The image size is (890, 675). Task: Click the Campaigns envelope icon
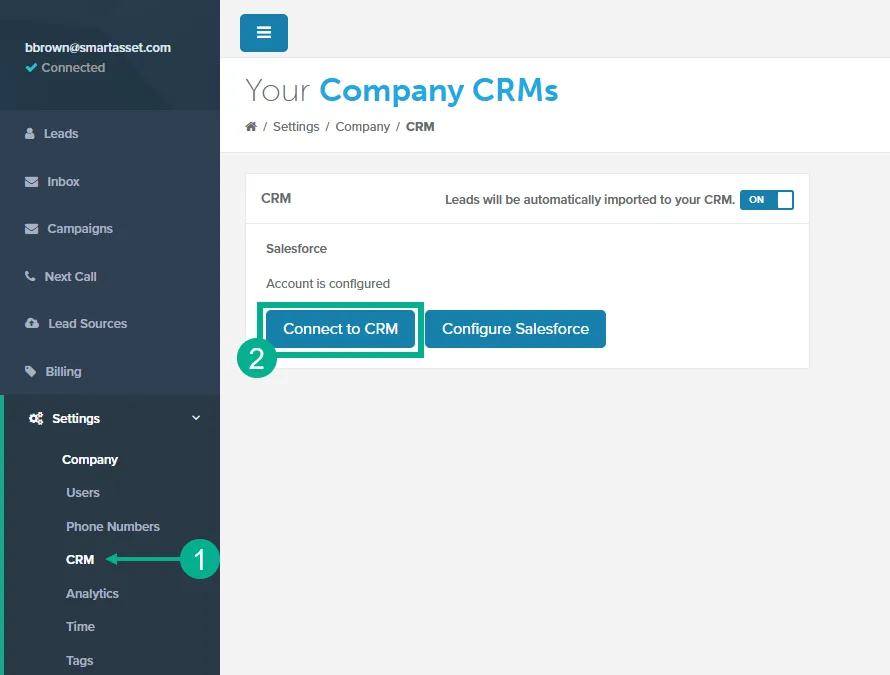click(x=32, y=229)
